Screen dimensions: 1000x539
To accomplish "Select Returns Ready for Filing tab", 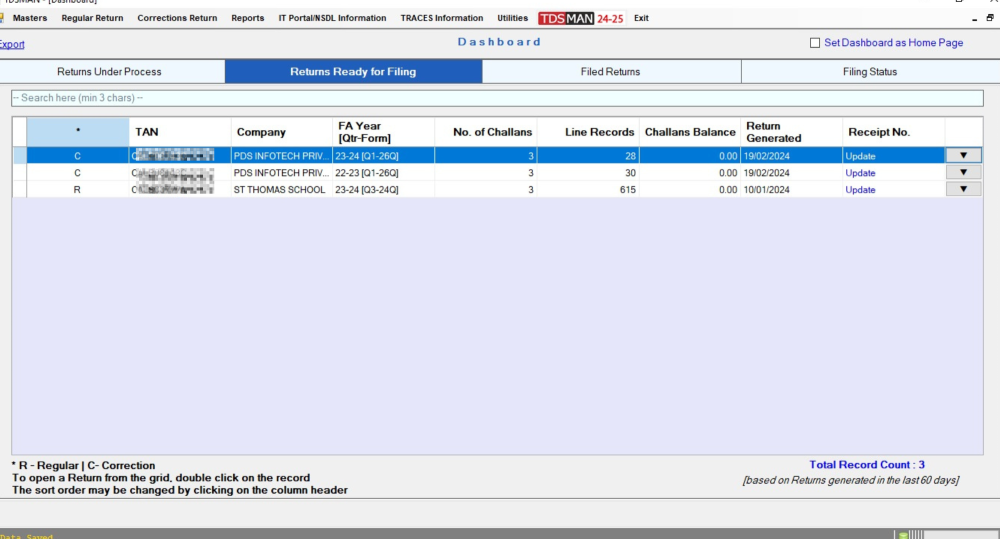I will [x=353, y=71].
